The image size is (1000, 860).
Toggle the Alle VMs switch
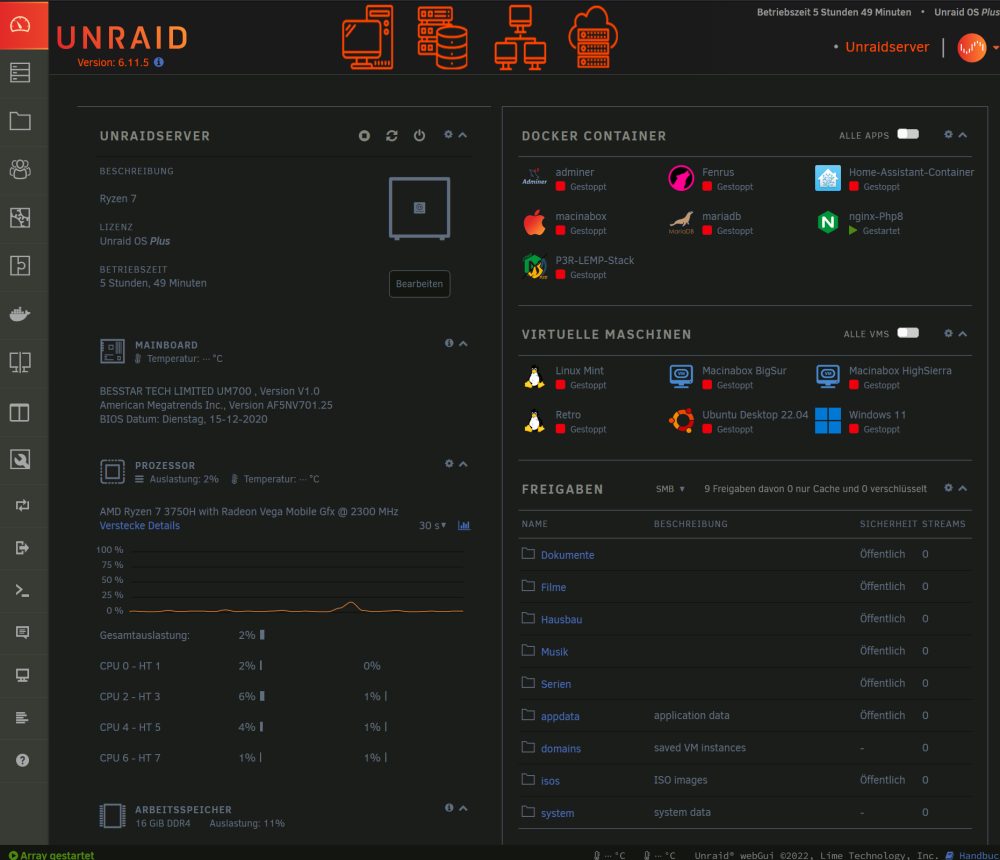pyautogui.click(x=908, y=332)
